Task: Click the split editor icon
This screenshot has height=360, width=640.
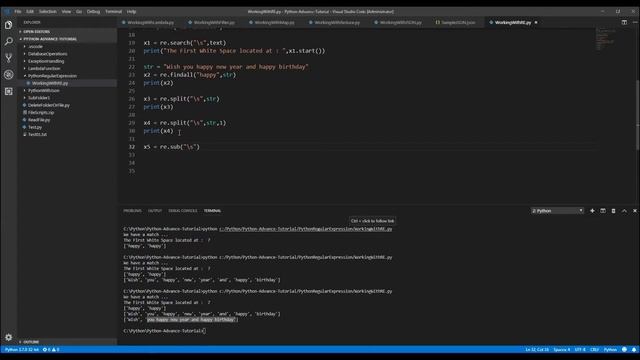Action: 624,22
